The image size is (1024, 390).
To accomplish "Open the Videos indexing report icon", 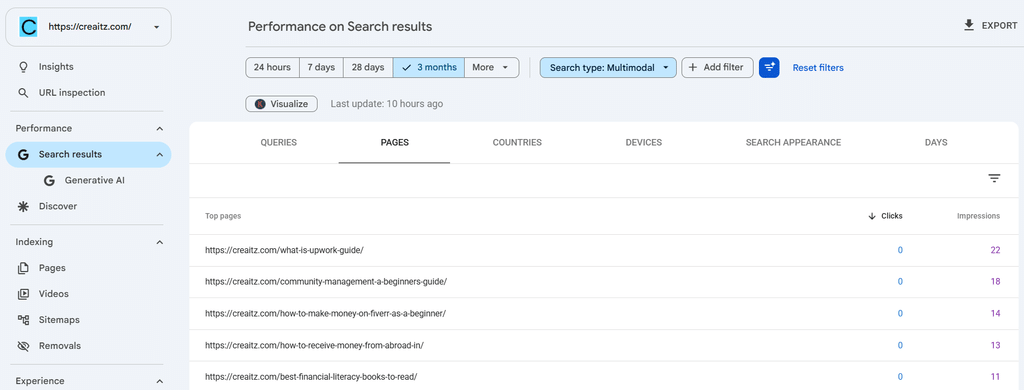I will [24, 294].
